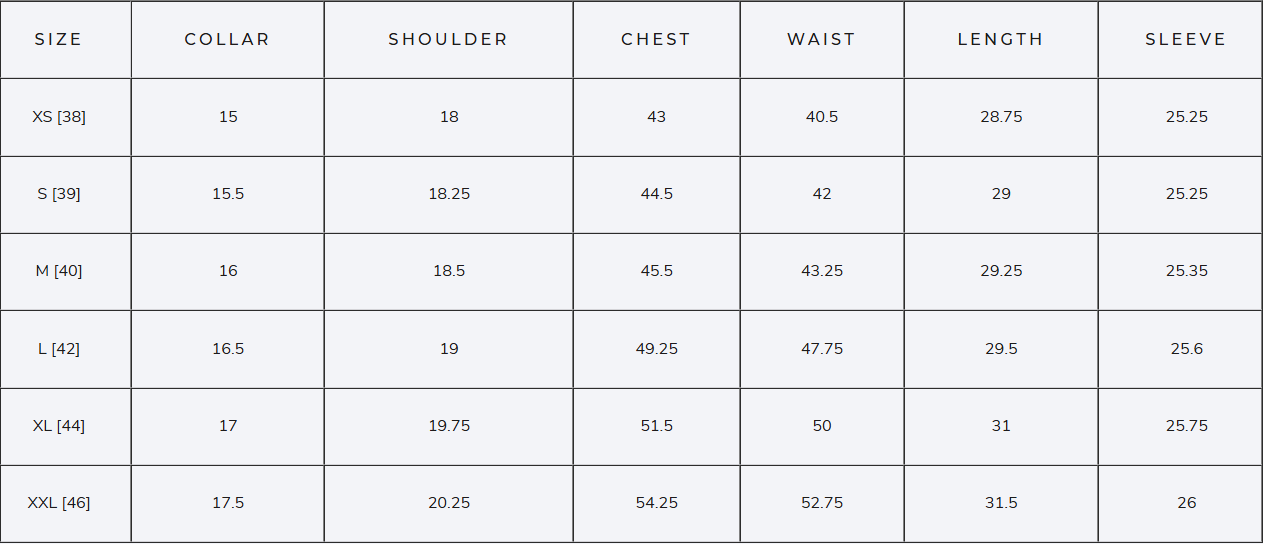Click the SIZE column header

tap(58, 40)
